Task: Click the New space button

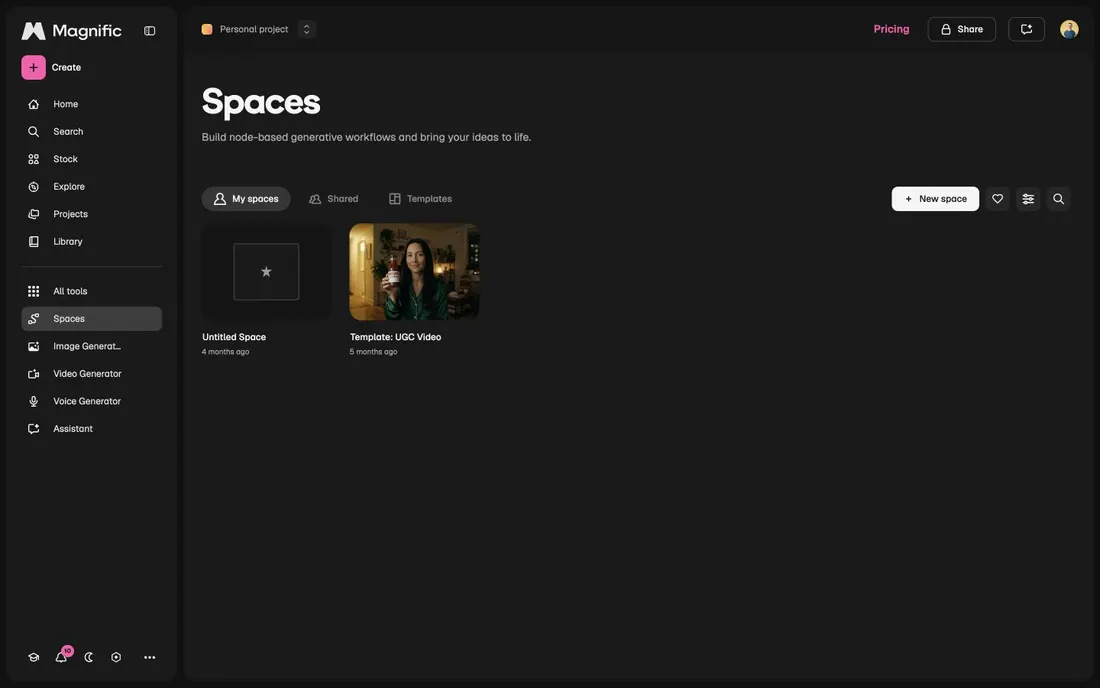Action: pos(934,198)
